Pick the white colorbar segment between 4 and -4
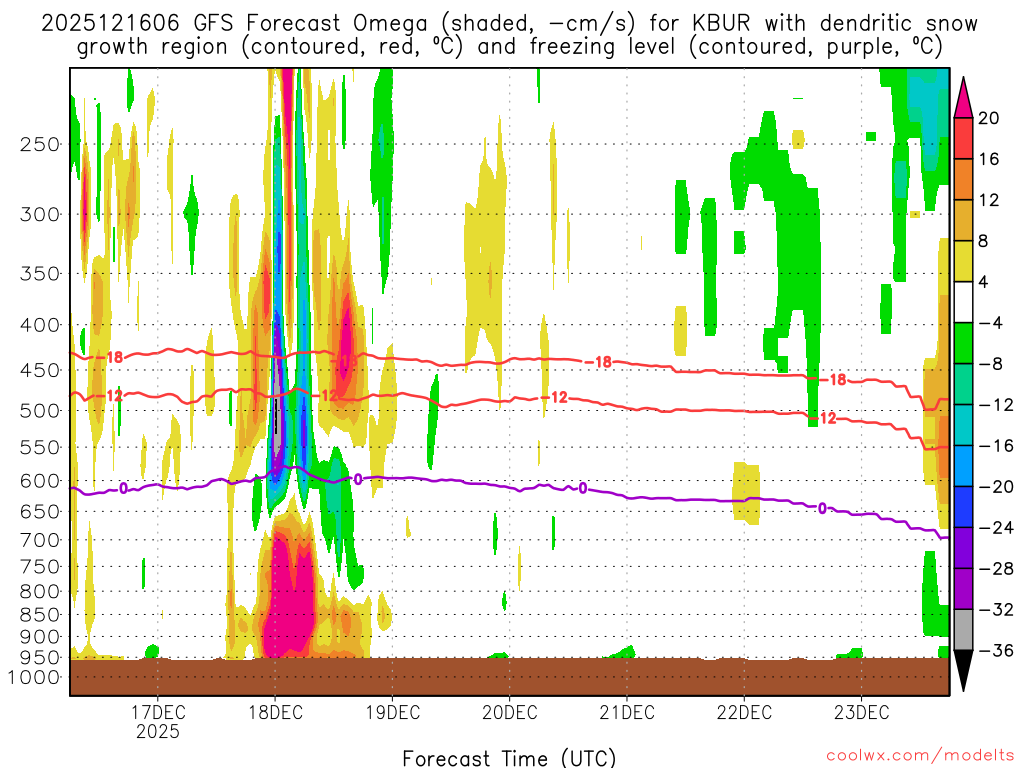The height and width of the screenshot is (768, 1024). [x=964, y=303]
